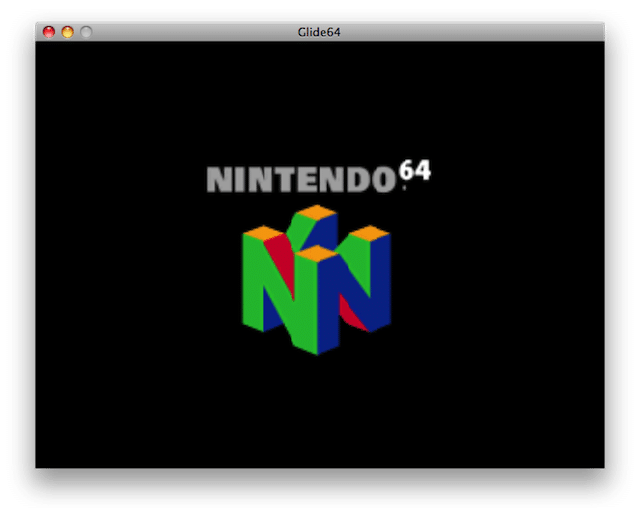This screenshot has width=640, height=517.
Task: Click the 3D N64 cube logo
Action: click(x=317, y=280)
